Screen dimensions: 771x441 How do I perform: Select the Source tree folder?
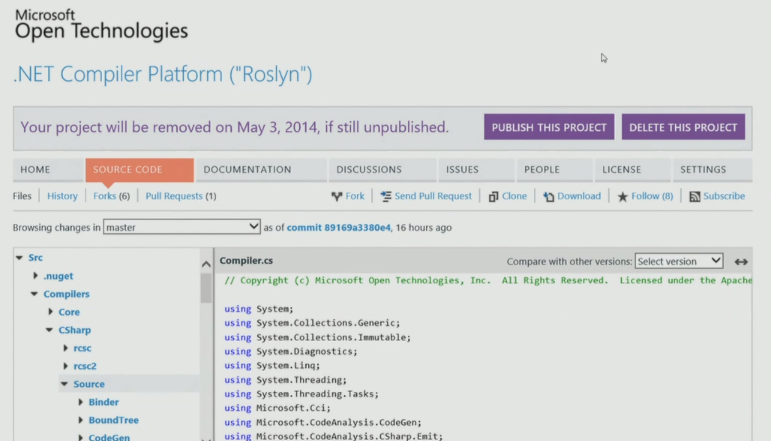point(89,384)
